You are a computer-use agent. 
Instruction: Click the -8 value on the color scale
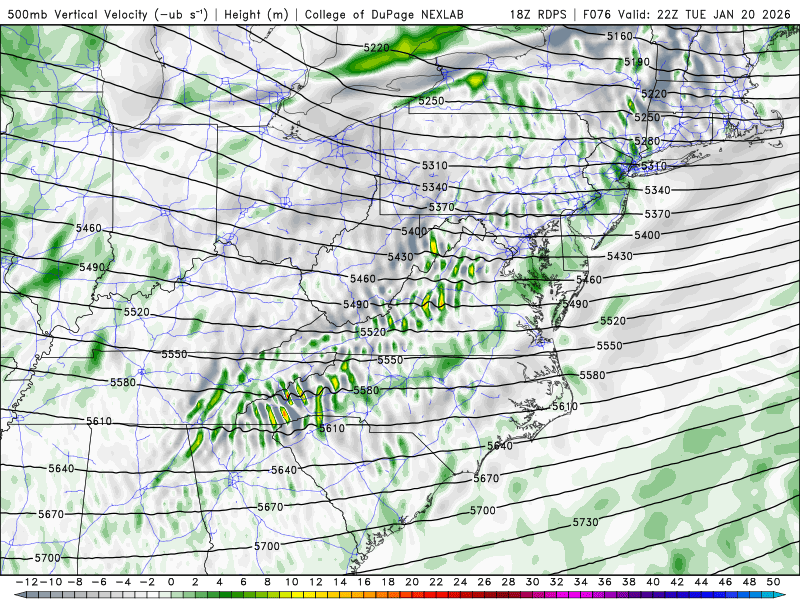pyautogui.click(x=75, y=582)
